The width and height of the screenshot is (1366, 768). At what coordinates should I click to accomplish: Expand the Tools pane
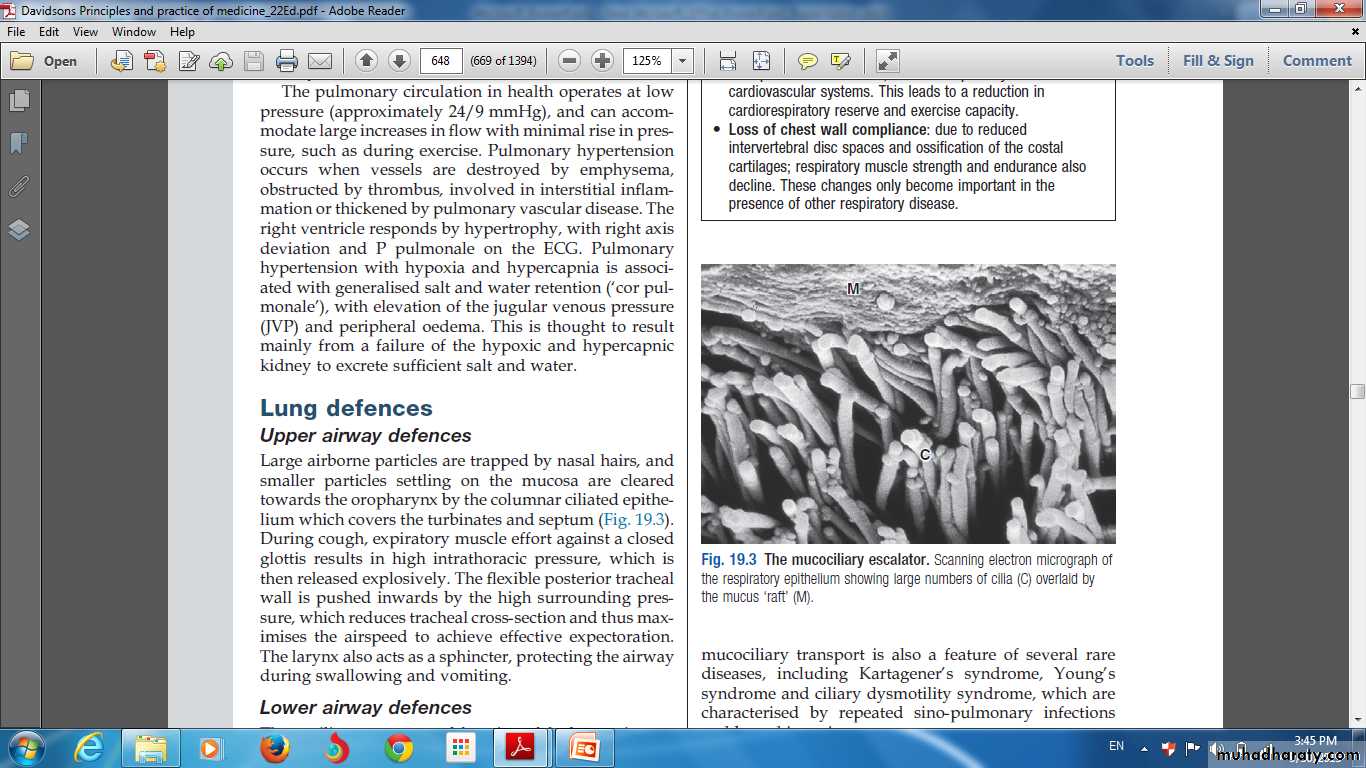(x=1135, y=61)
